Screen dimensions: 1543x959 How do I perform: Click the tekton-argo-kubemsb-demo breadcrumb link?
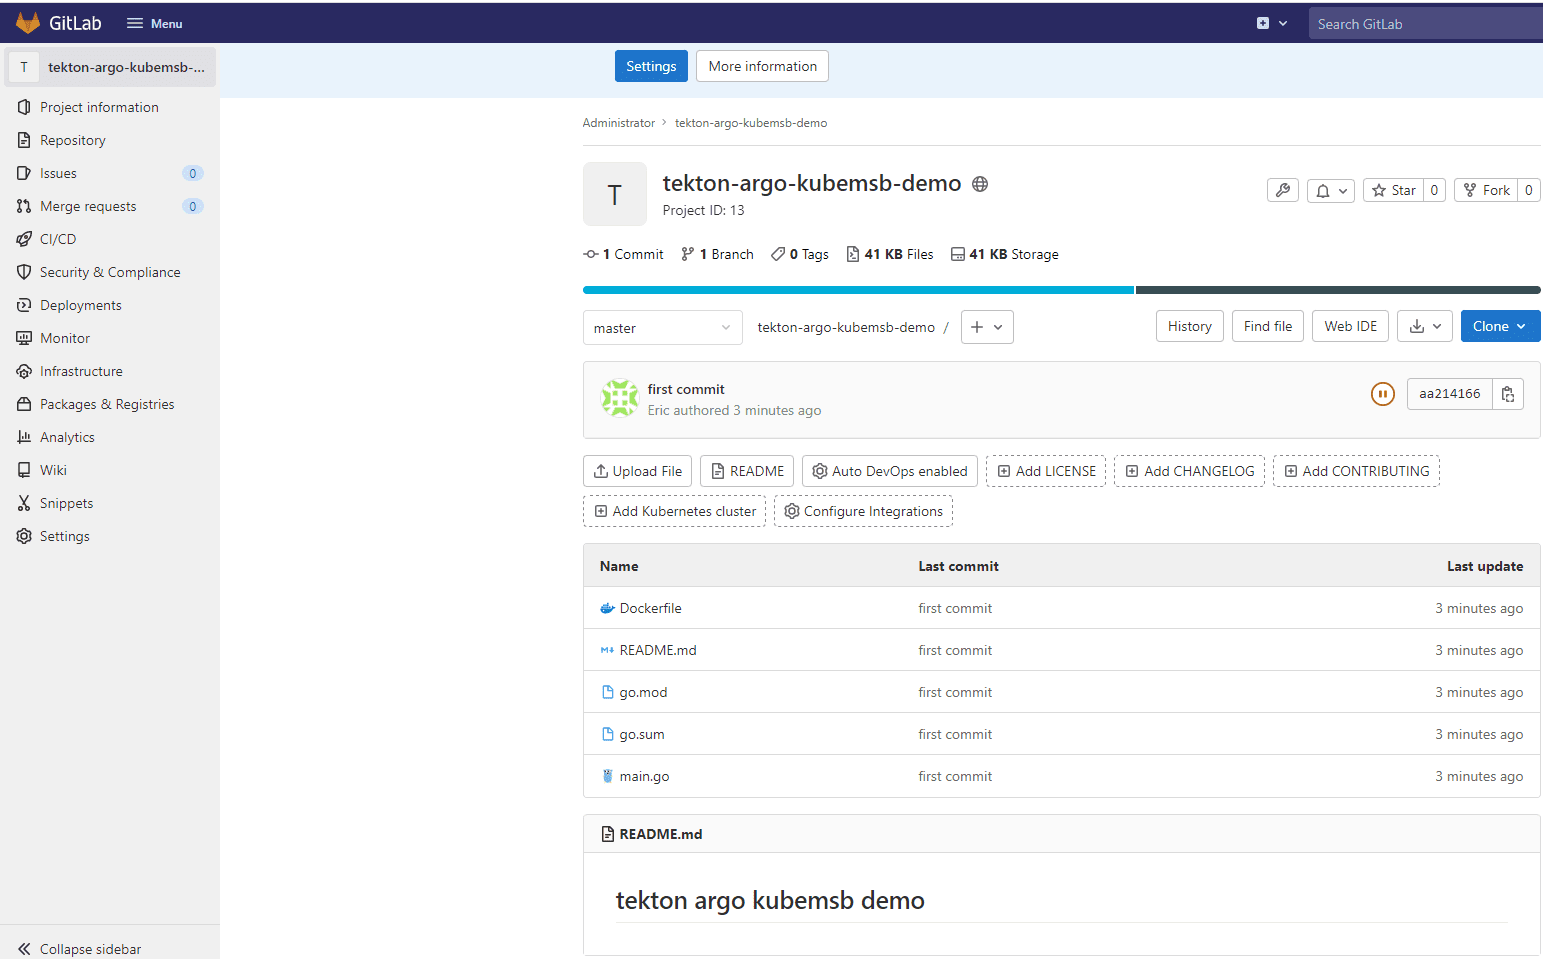tap(751, 123)
